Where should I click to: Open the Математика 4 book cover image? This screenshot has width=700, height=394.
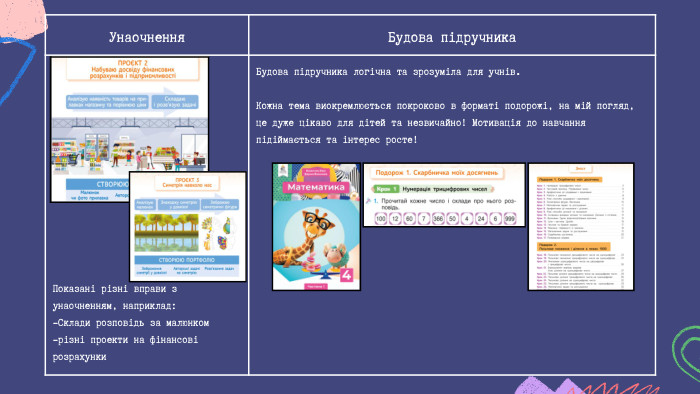point(317,227)
